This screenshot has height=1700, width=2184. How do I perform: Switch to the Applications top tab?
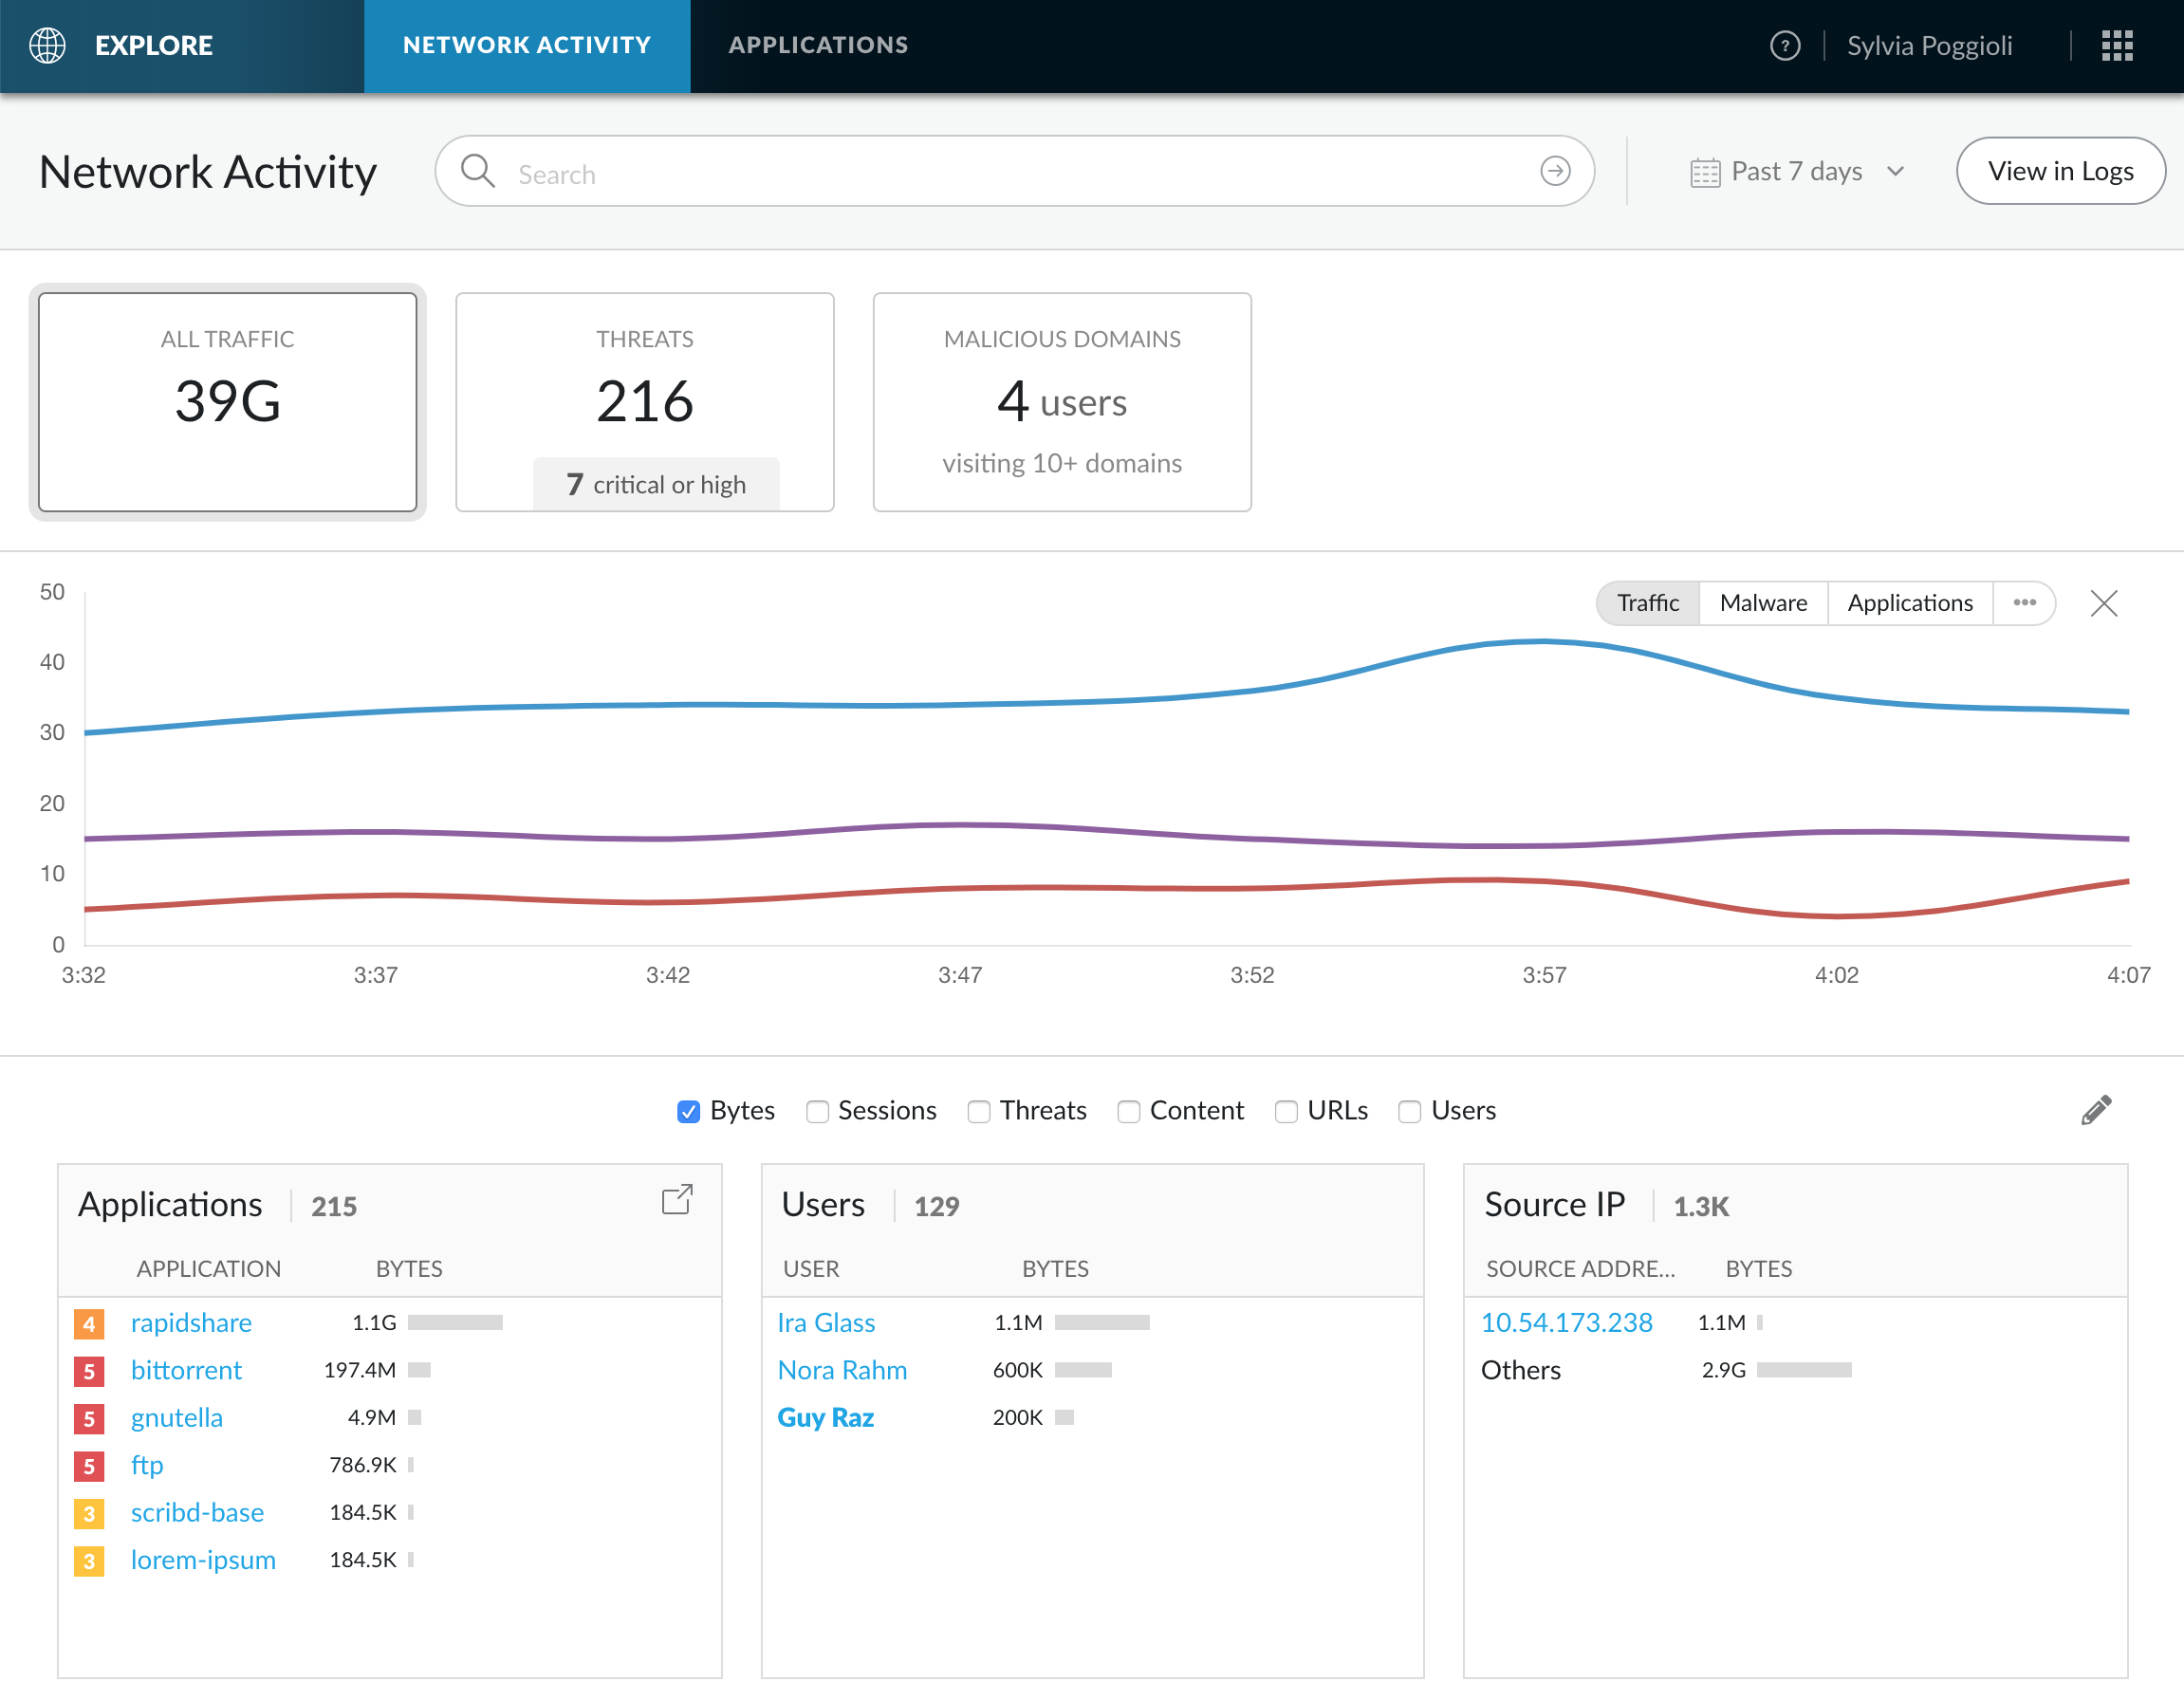817,45
